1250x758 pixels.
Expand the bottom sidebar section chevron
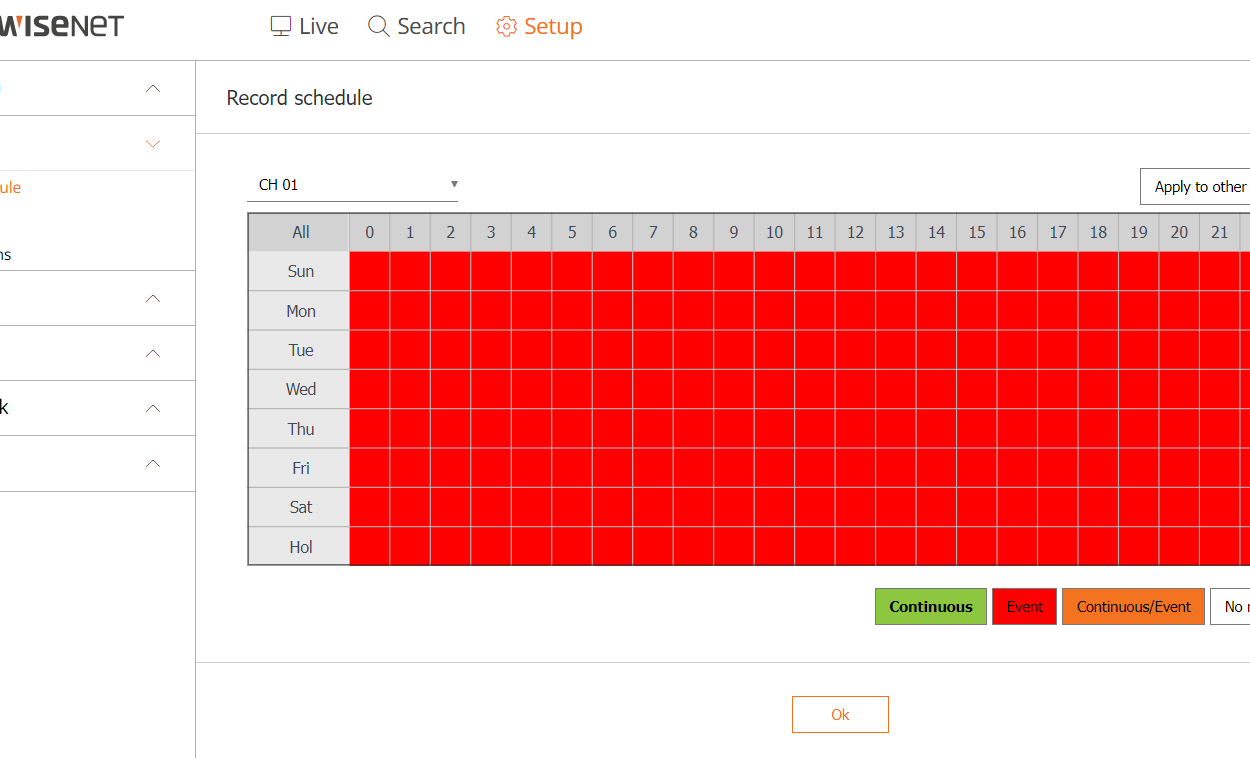[153, 464]
